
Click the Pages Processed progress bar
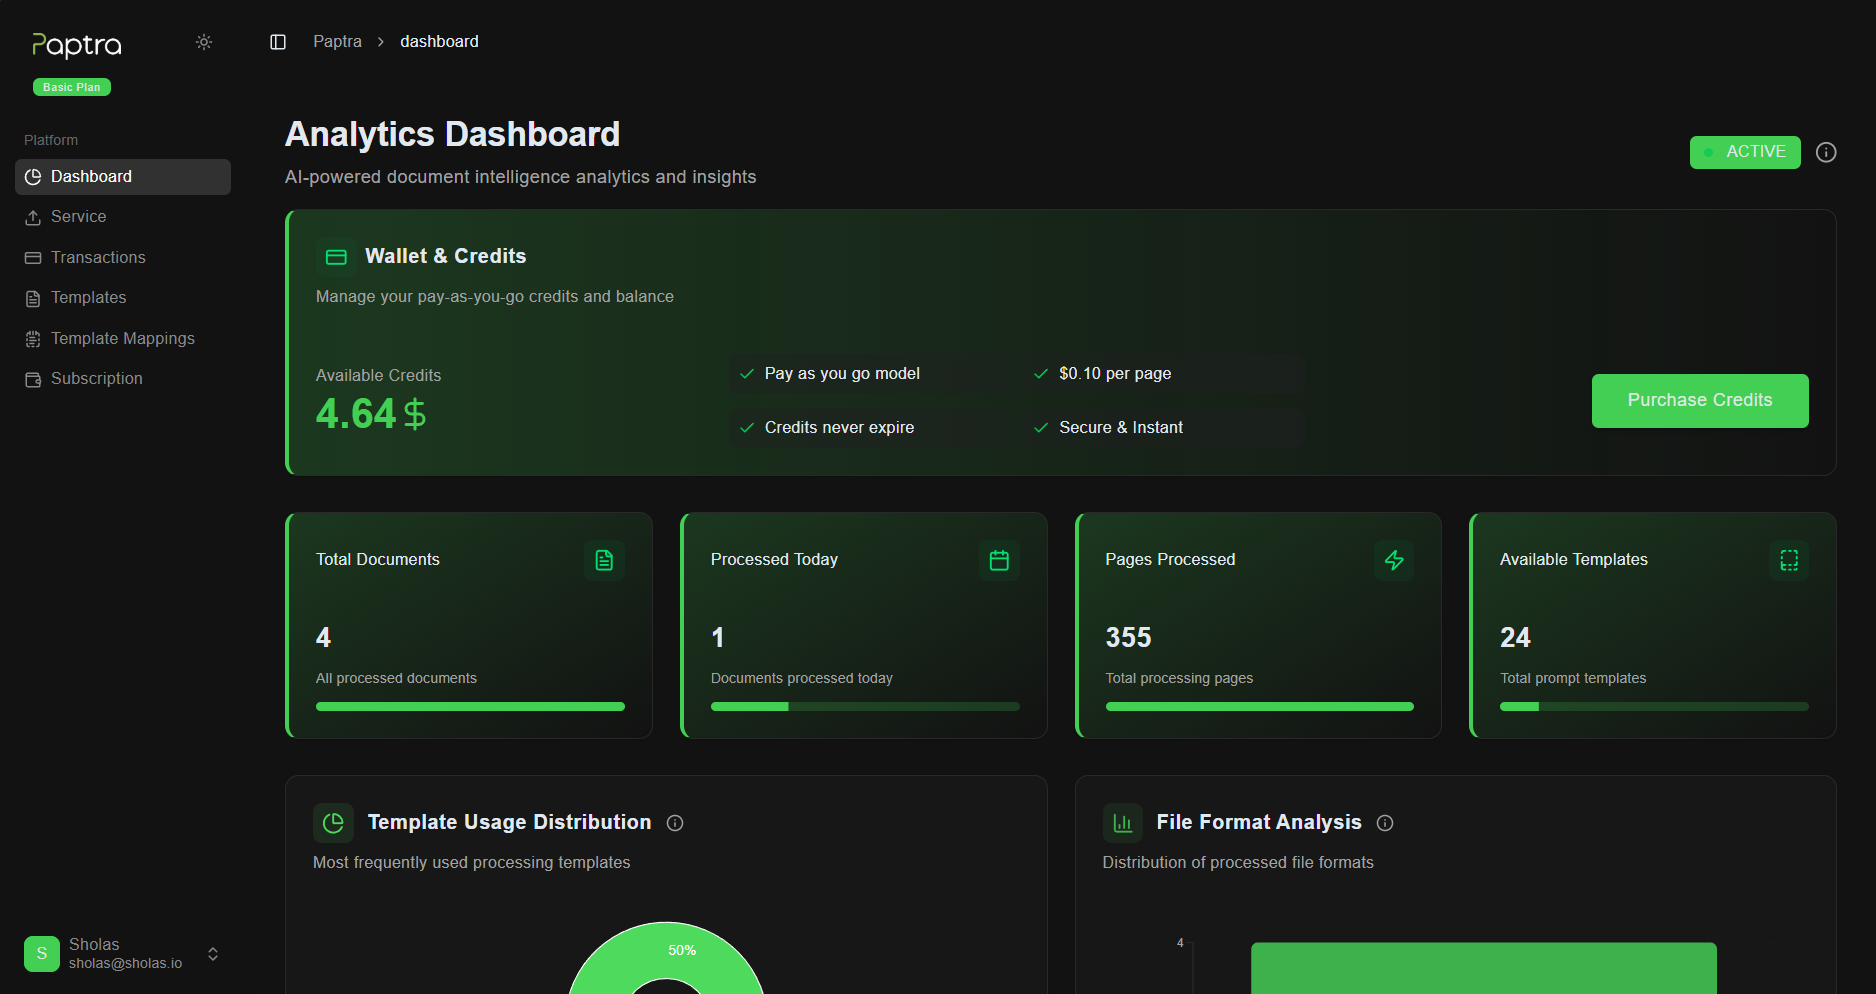point(1260,707)
